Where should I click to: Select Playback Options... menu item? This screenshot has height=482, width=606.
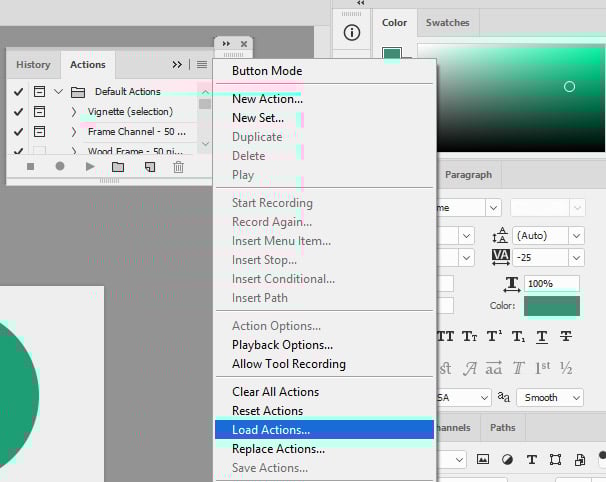click(283, 345)
